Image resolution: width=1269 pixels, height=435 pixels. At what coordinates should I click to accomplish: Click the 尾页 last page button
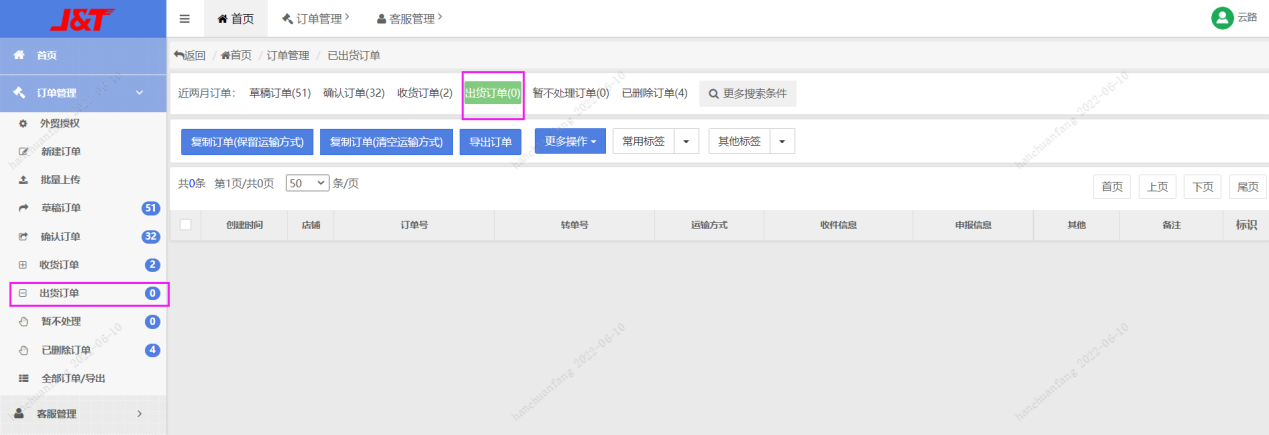1247,186
